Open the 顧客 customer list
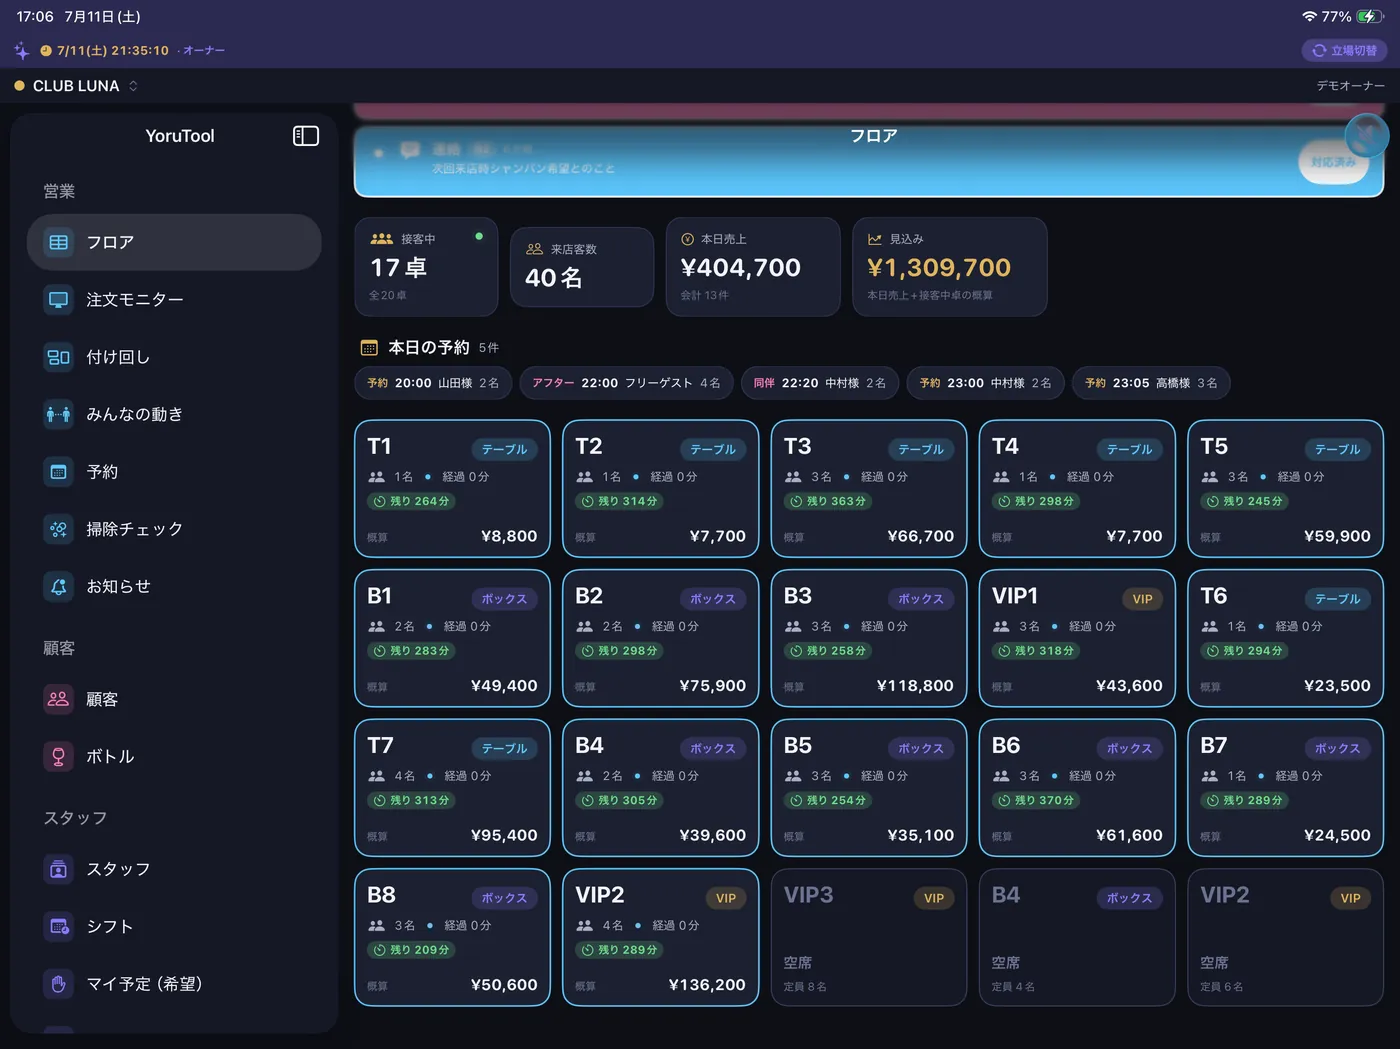This screenshot has height=1049, width=1400. pos(174,700)
